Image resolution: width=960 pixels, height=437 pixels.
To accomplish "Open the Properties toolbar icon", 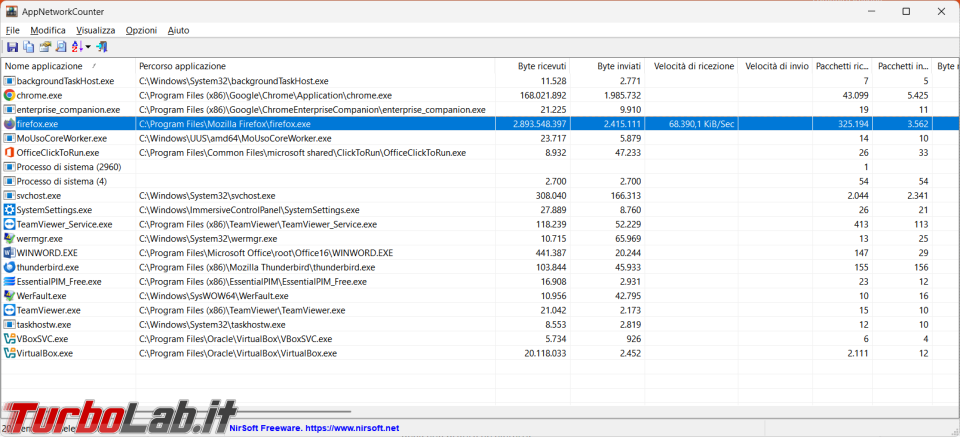I will [45, 47].
